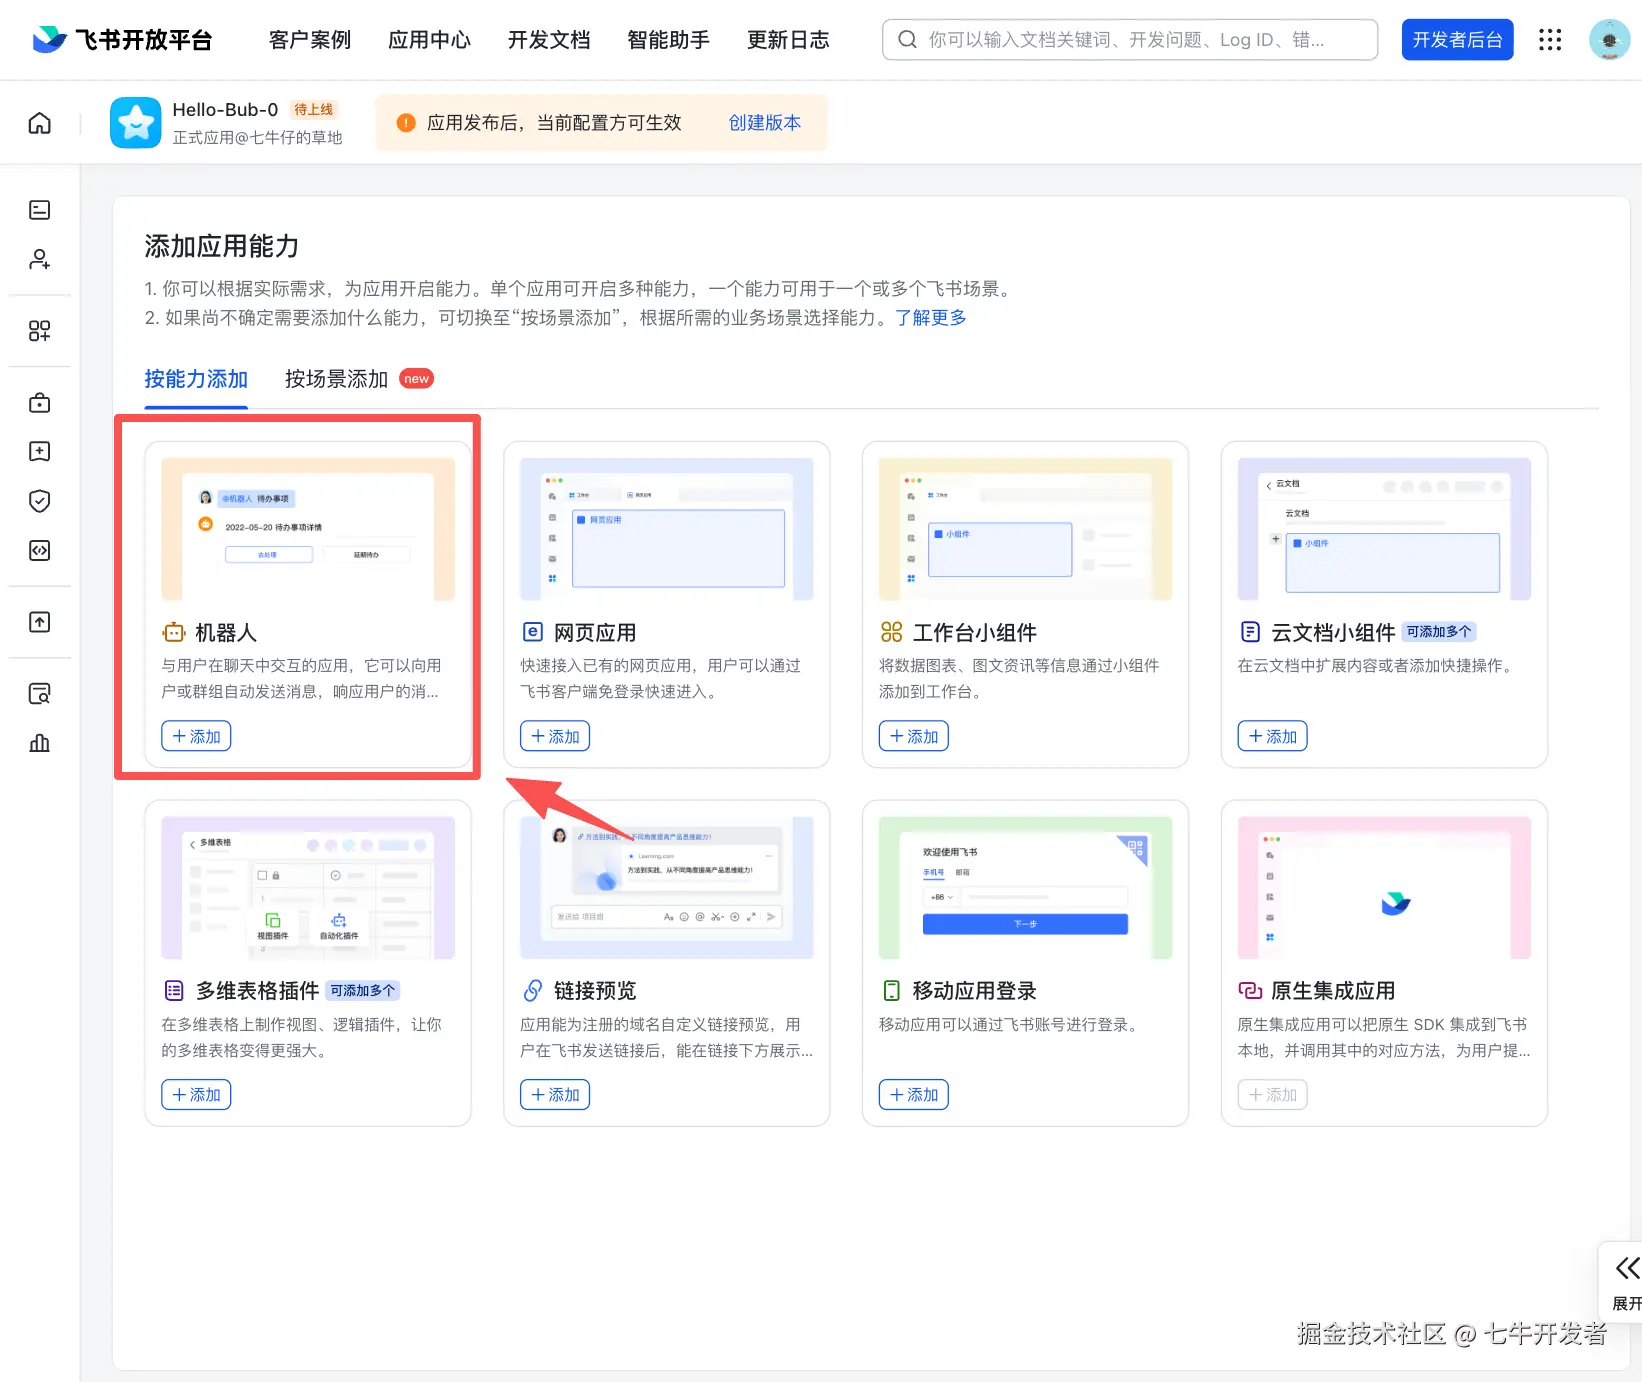This screenshot has height=1382, width=1642.
Task: Click the 创建版本 link
Action: click(765, 123)
